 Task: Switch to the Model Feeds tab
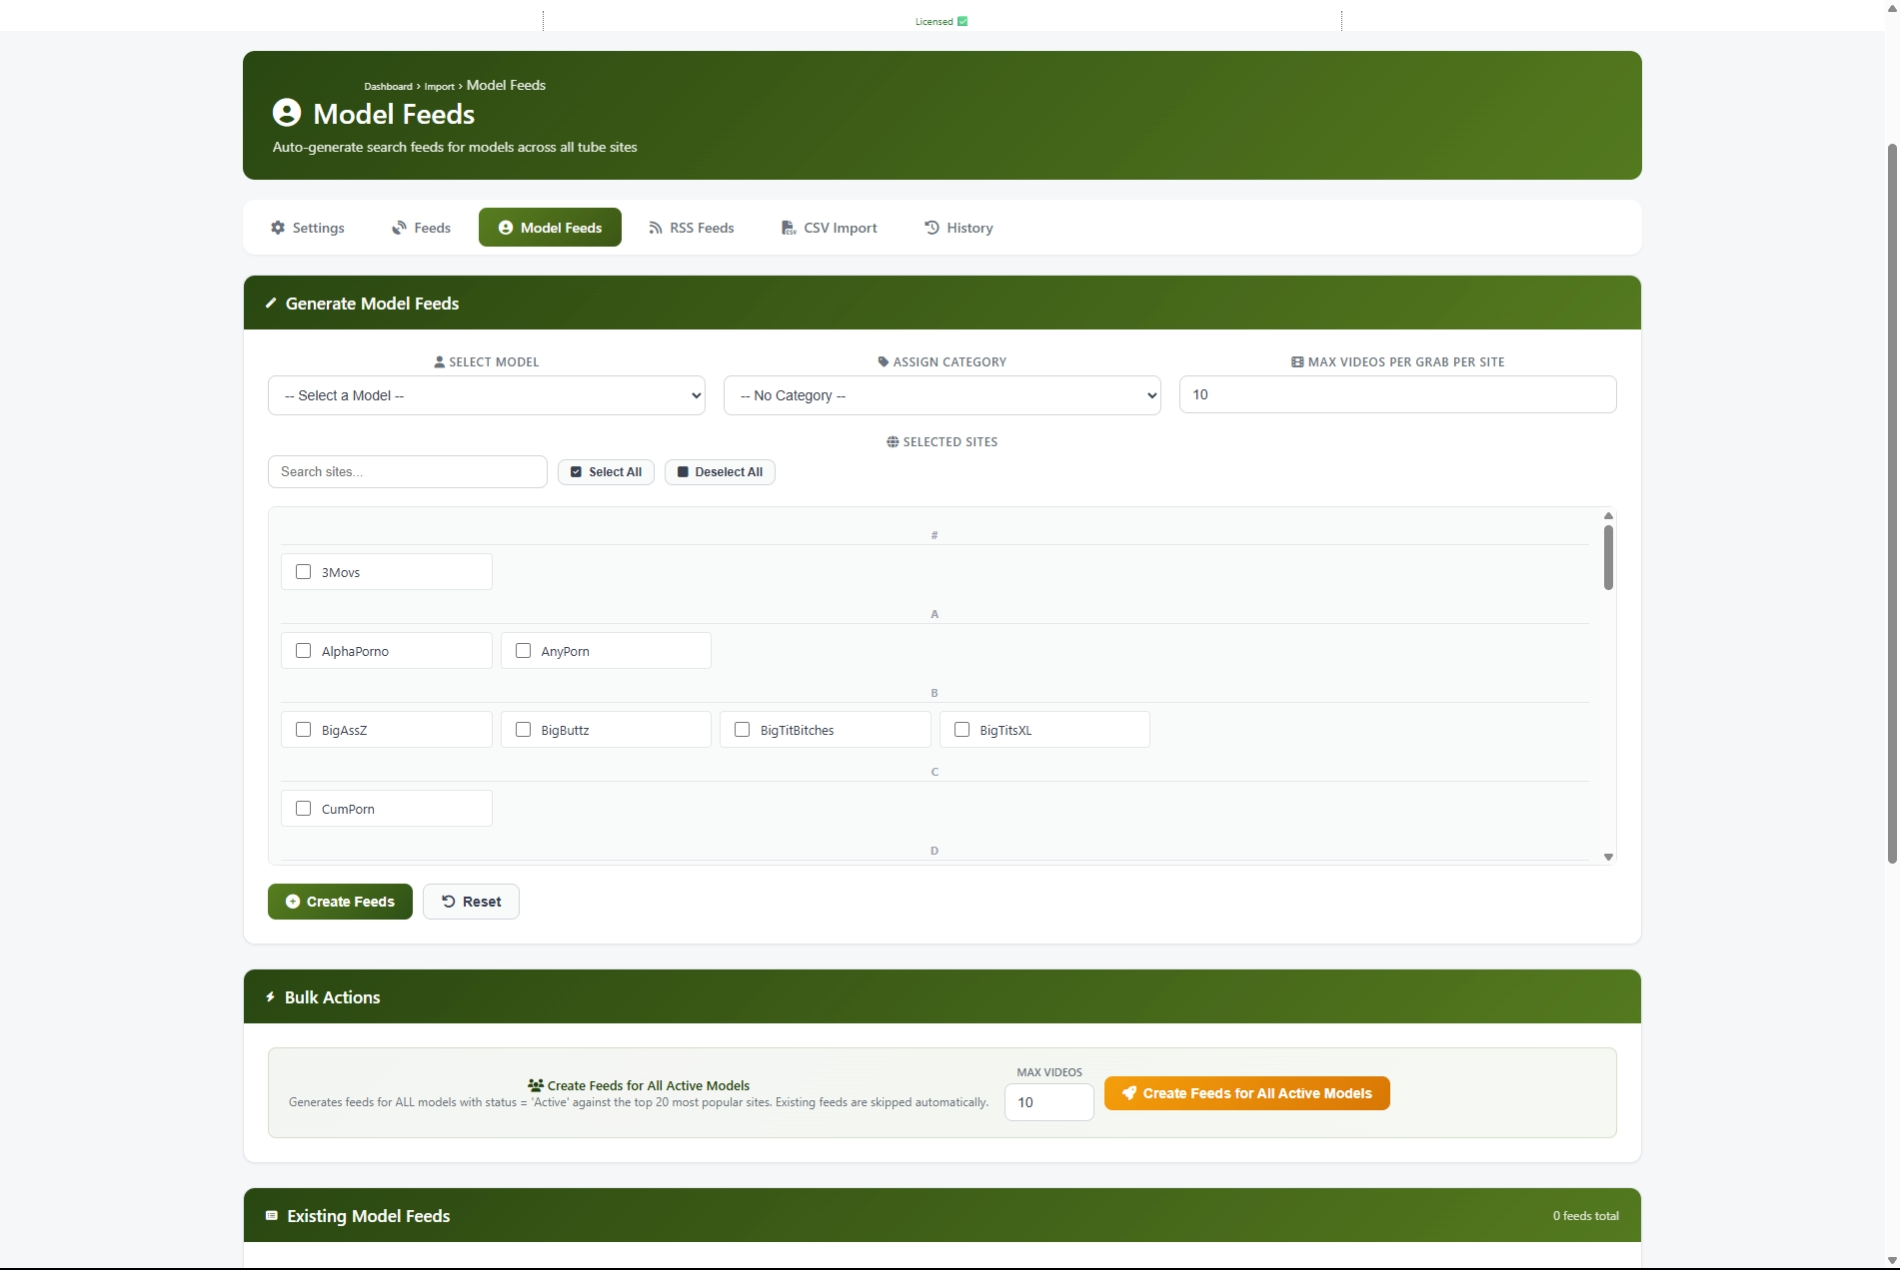[549, 228]
